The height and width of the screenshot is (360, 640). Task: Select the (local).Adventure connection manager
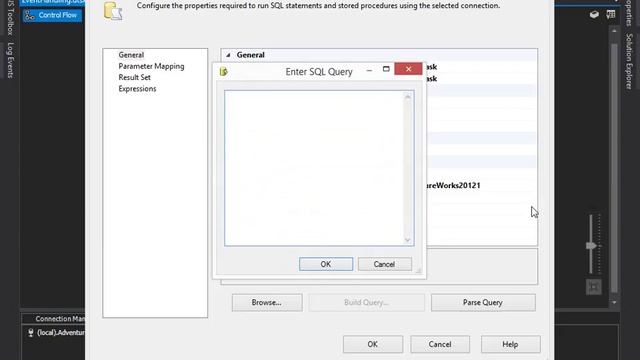pos(56,333)
